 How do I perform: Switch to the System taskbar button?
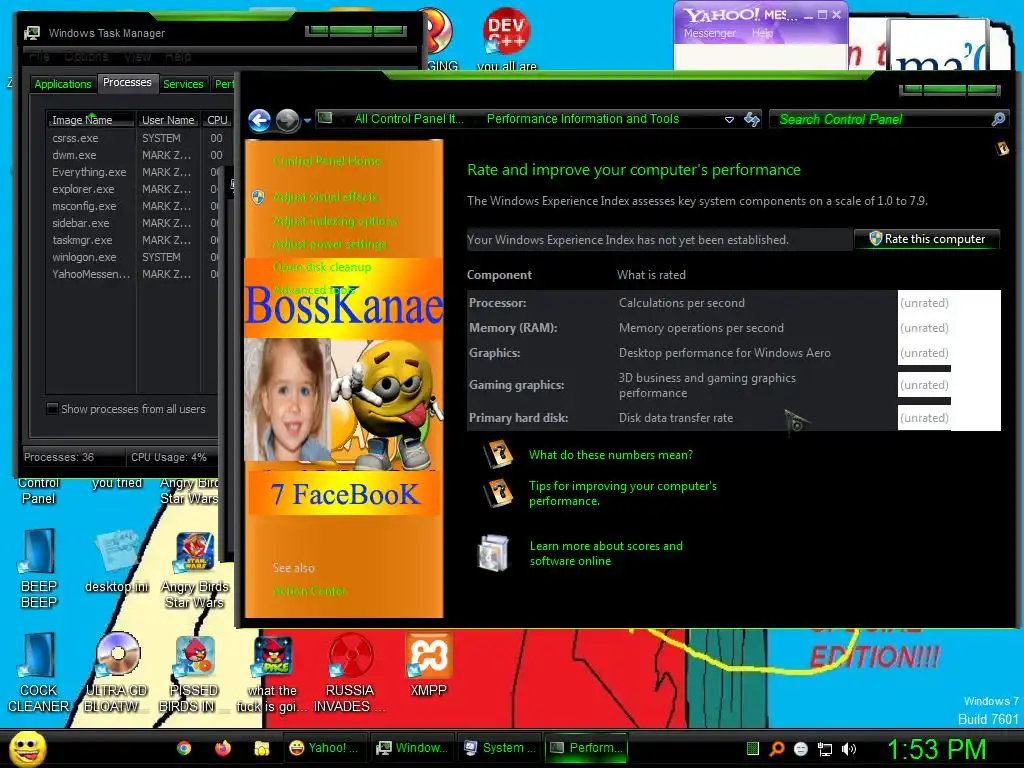click(500, 748)
